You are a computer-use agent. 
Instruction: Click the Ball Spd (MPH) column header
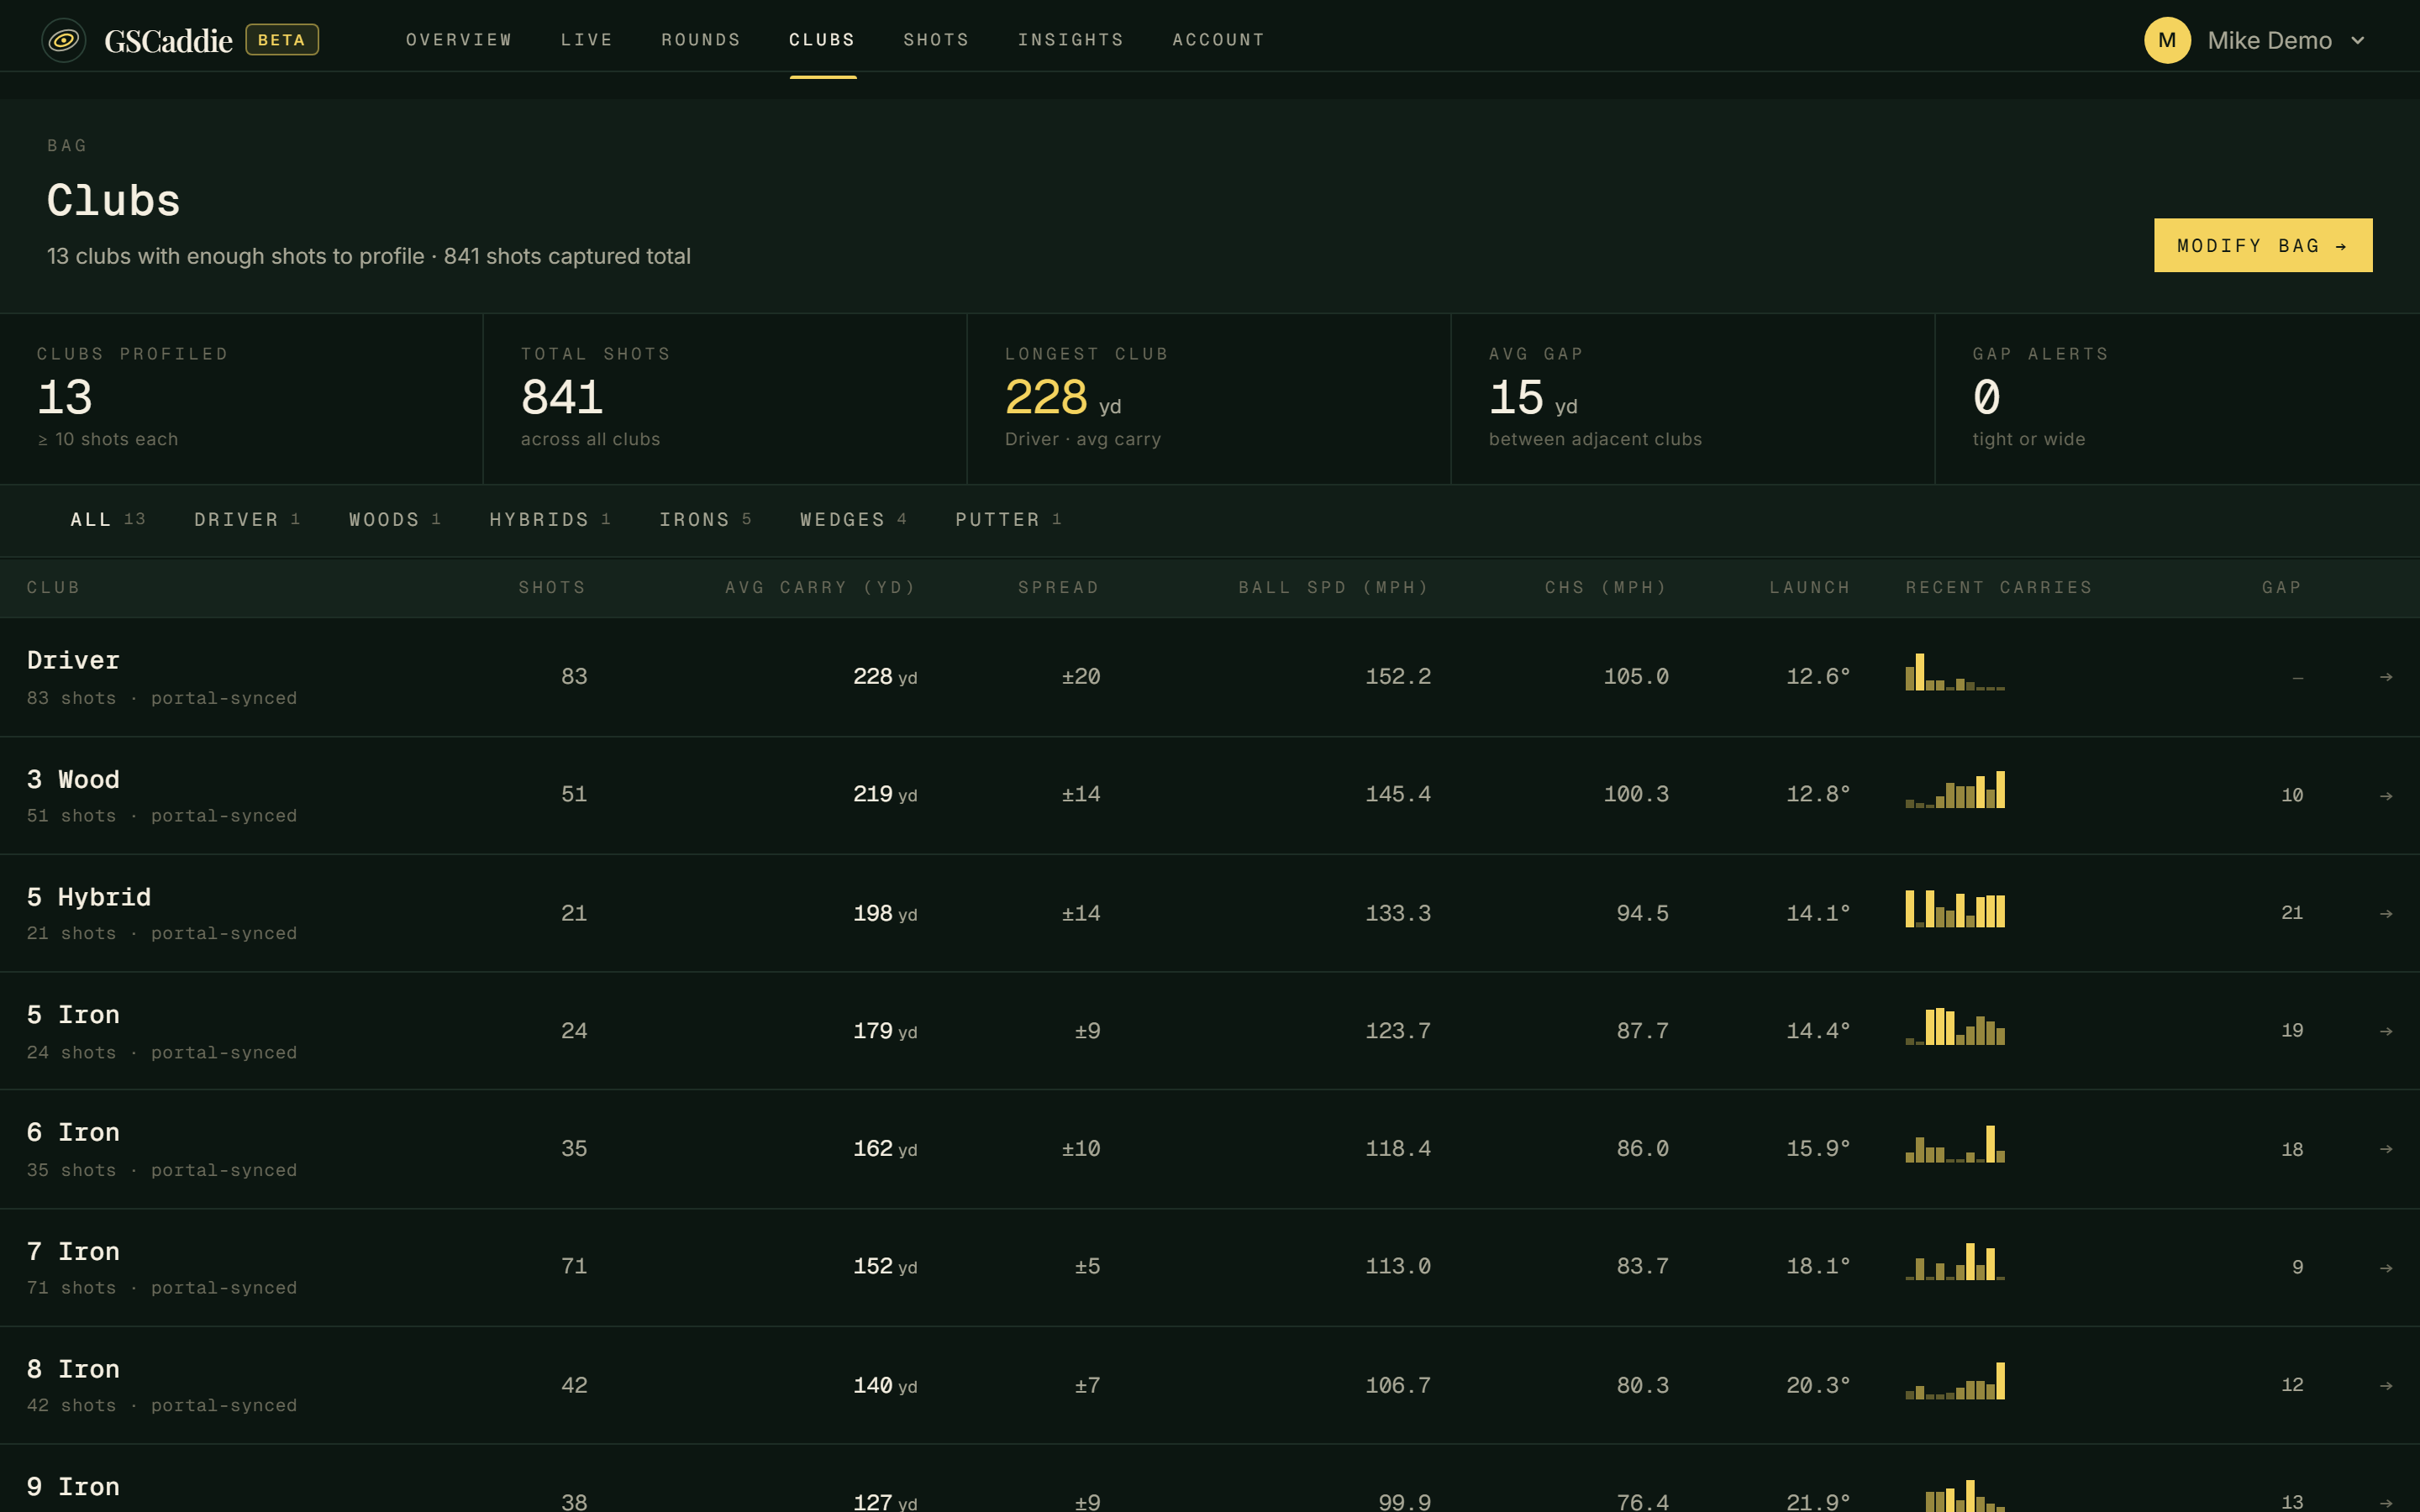pos(1334,587)
